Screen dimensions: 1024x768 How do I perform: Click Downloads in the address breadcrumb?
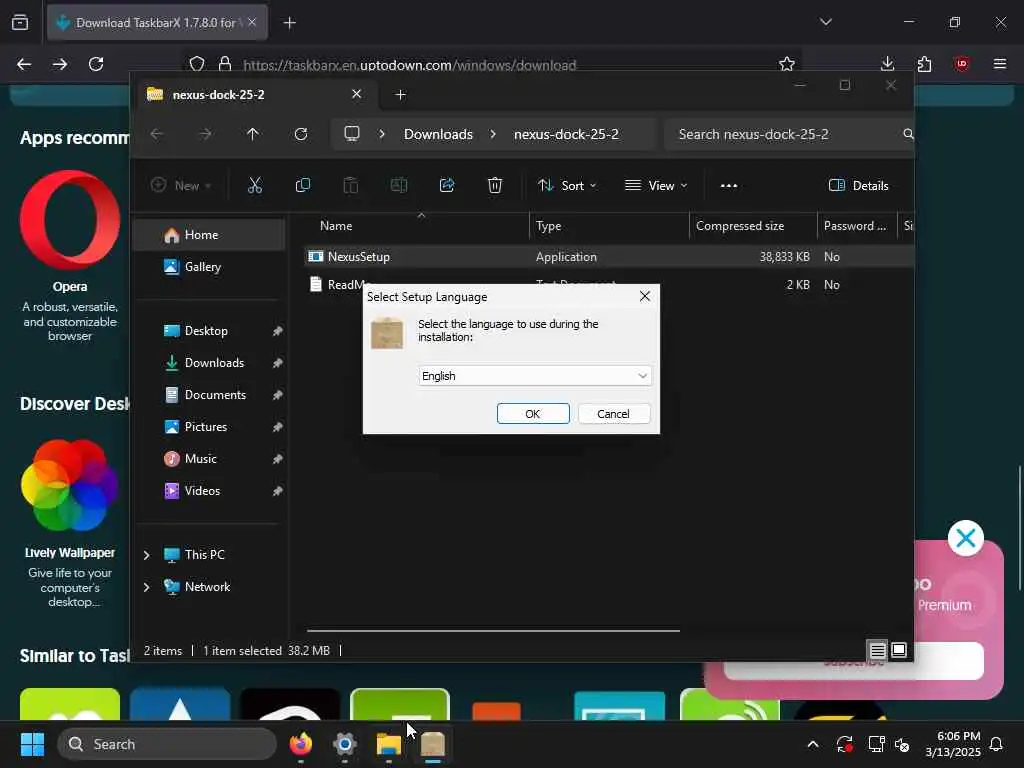(x=438, y=134)
